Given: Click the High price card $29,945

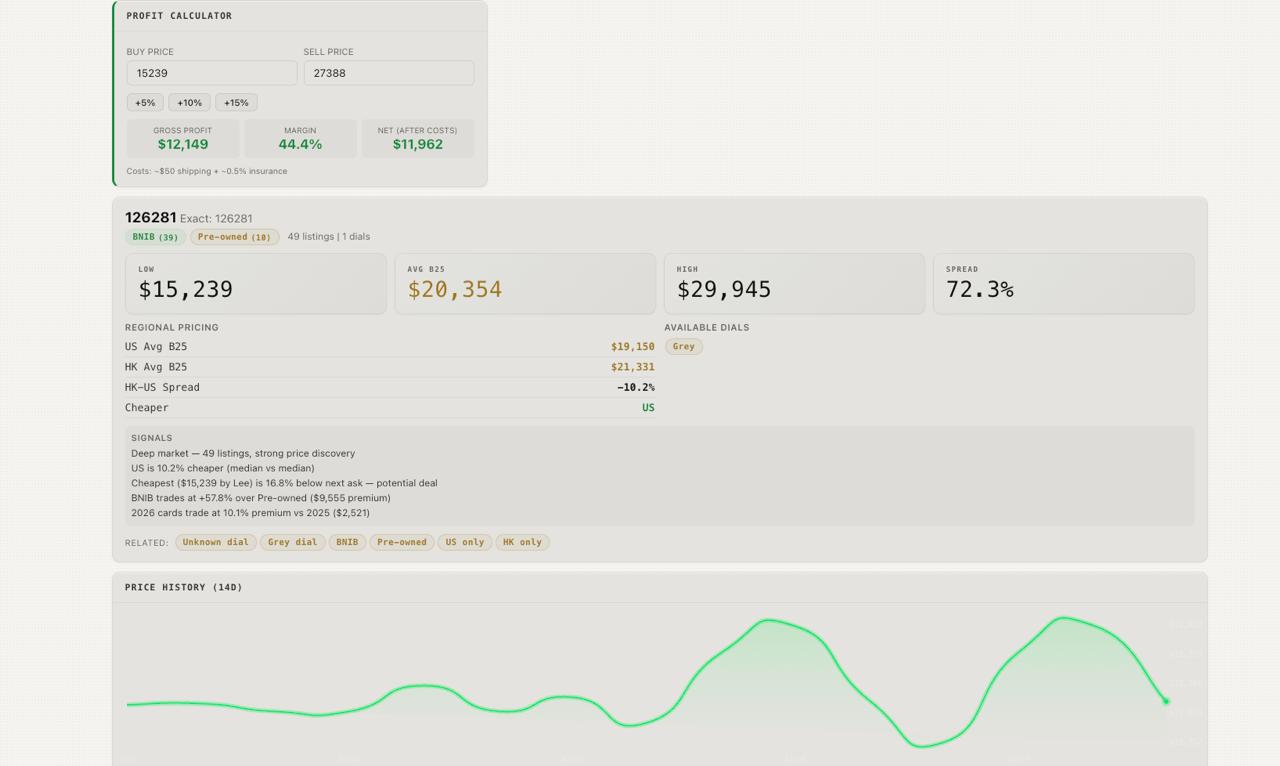Looking at the screenshot, I should (x=794, y=284).
